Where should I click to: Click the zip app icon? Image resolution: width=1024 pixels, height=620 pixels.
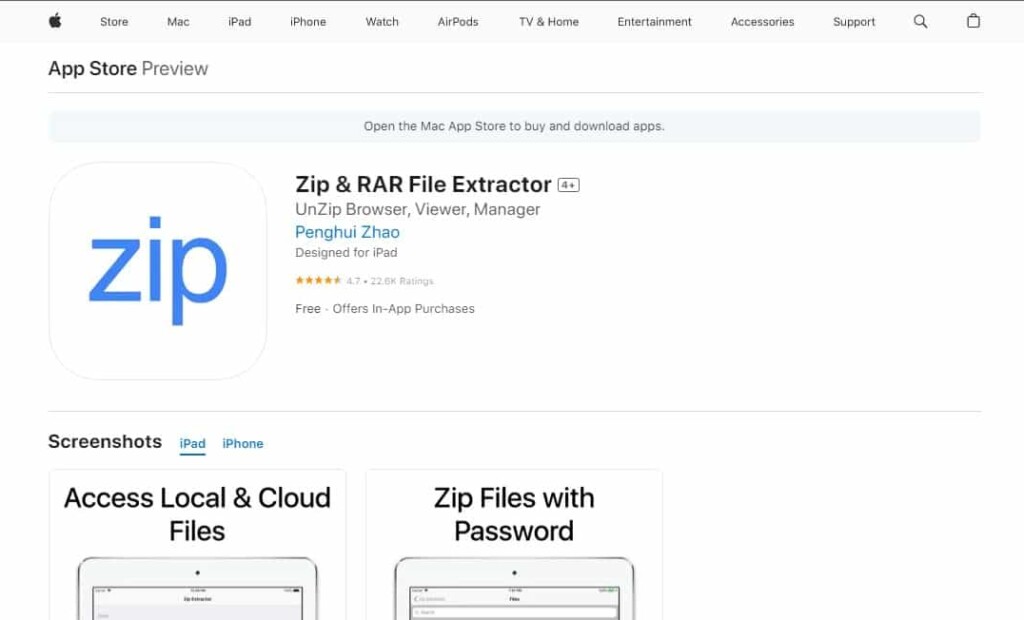coord(157,270)
